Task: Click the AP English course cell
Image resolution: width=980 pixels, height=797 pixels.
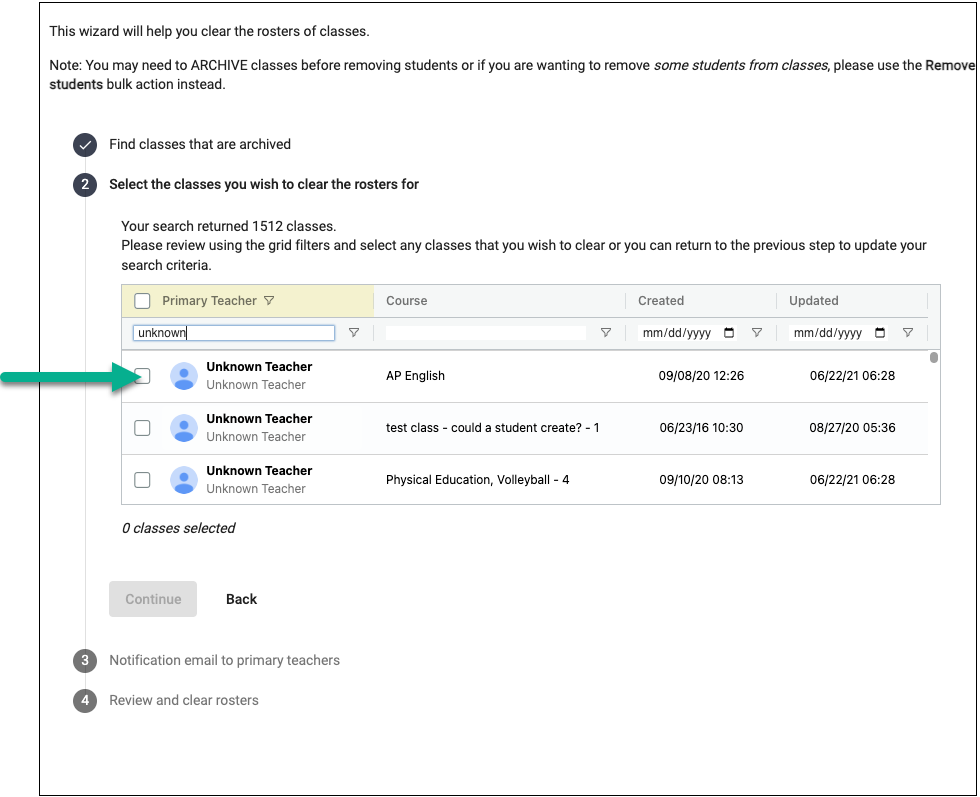Action: tap(416, 376)
